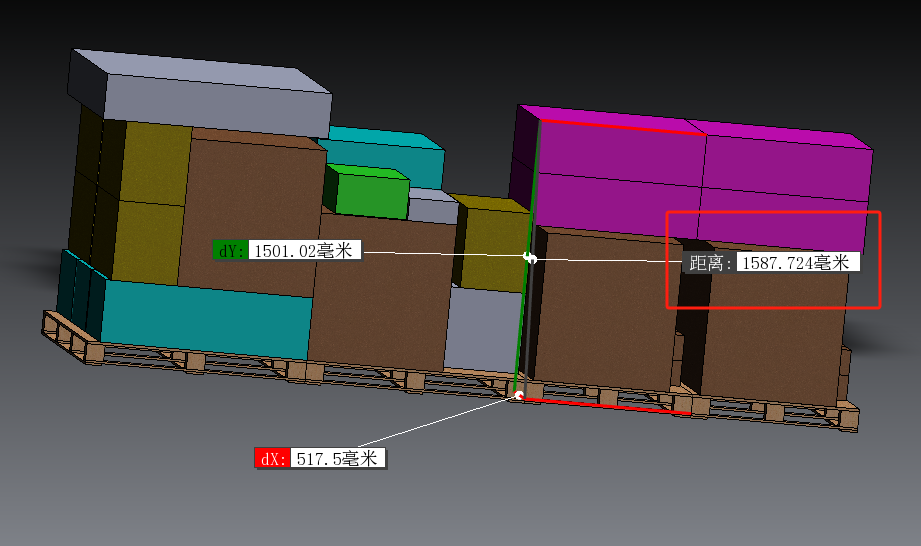The height and width of the screenshot is (546, 921).
Task: Select the grey box beneath the yellow box
Action: (x=483, y=329)
